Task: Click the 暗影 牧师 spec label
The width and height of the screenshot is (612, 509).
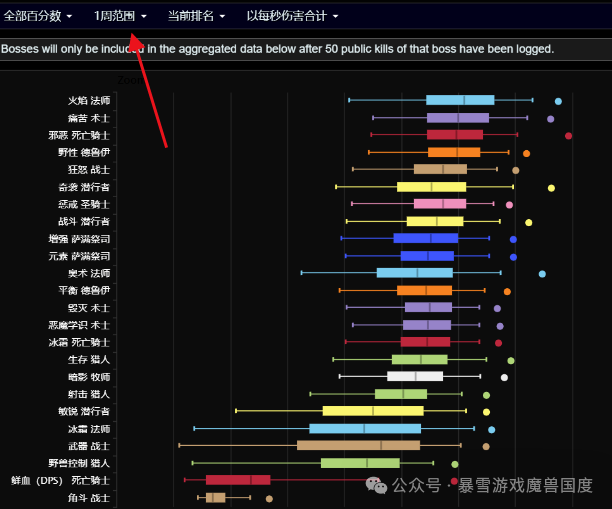Action: (x=89, y=377)
